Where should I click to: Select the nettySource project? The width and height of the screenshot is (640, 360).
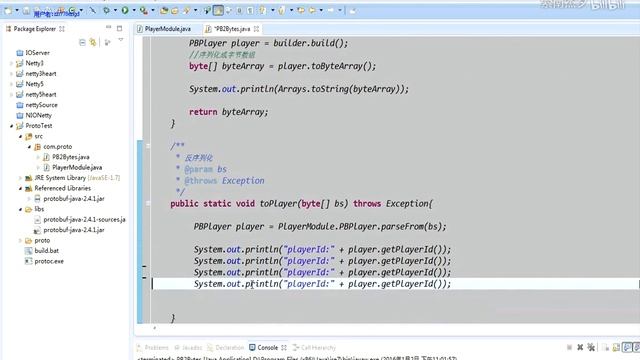[x=37, y=105]
